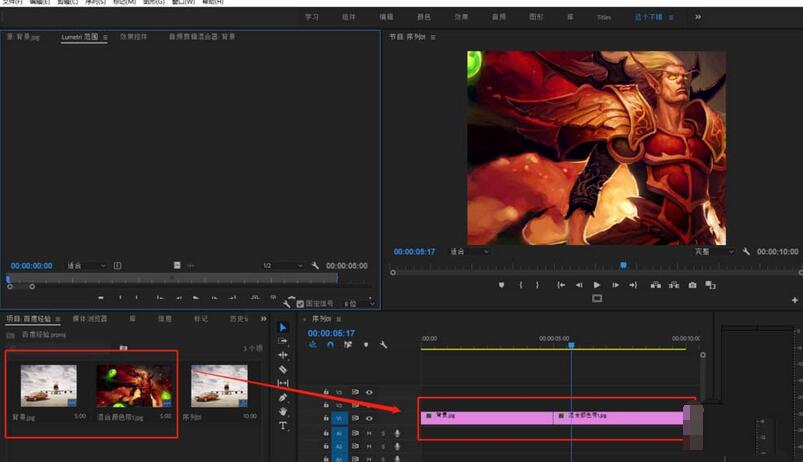
Task: Expand workspace overflow chevron in top bar
Action: [698, 17]
